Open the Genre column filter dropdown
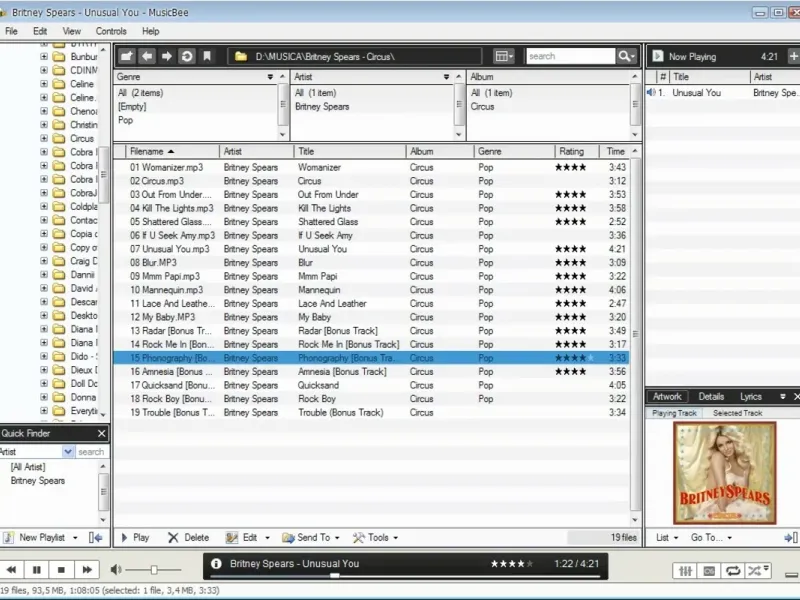The height and width of the screenshot is (600, 800). tap(270, 77)
